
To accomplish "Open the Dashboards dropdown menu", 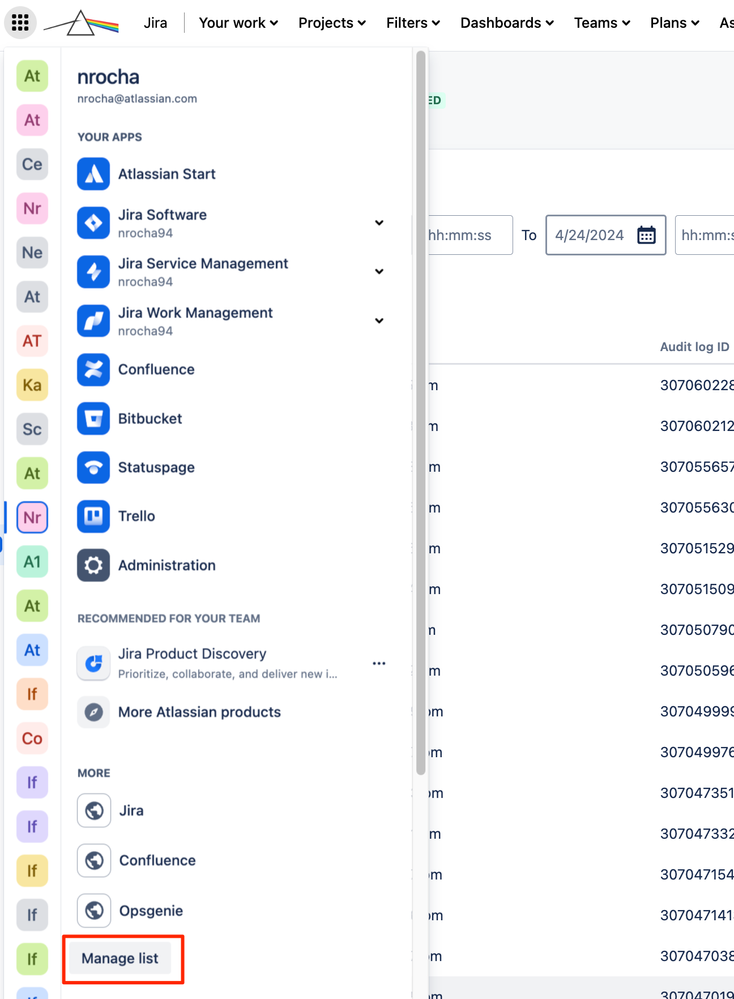I will [507, 23].
